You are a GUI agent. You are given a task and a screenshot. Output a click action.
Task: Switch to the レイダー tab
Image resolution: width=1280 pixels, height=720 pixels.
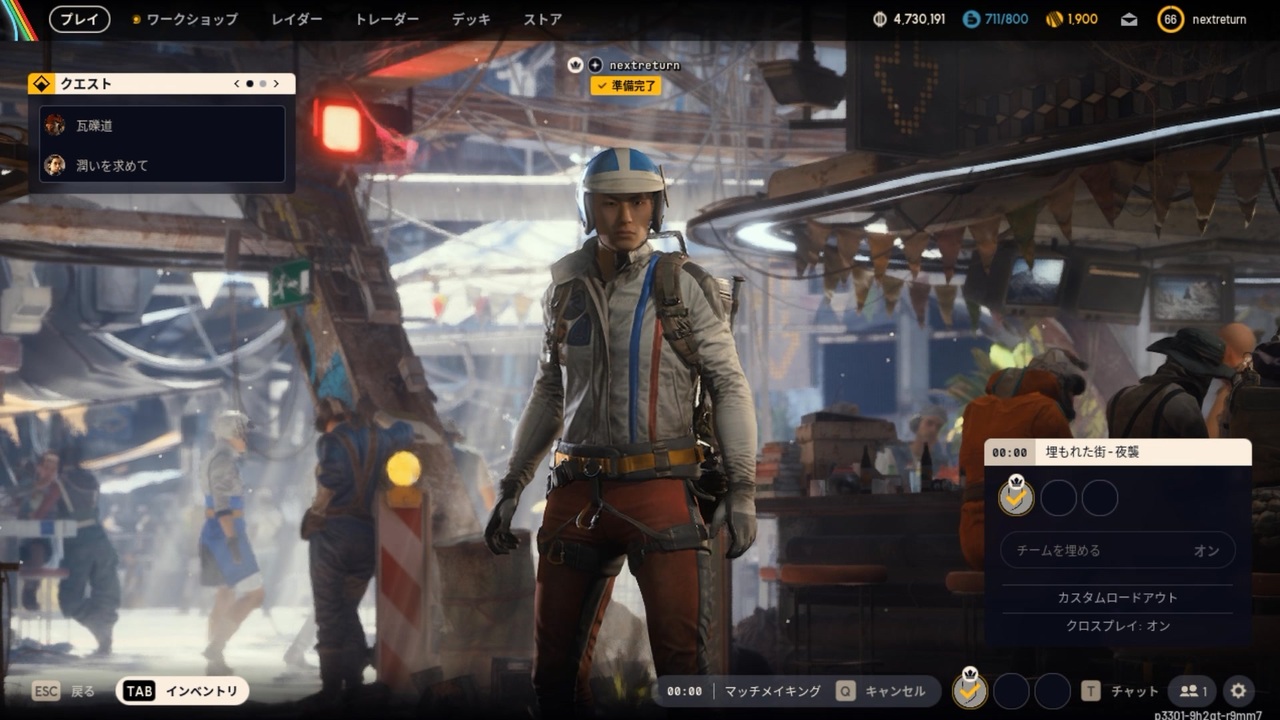pyautogui.click(x=296, y=19)
